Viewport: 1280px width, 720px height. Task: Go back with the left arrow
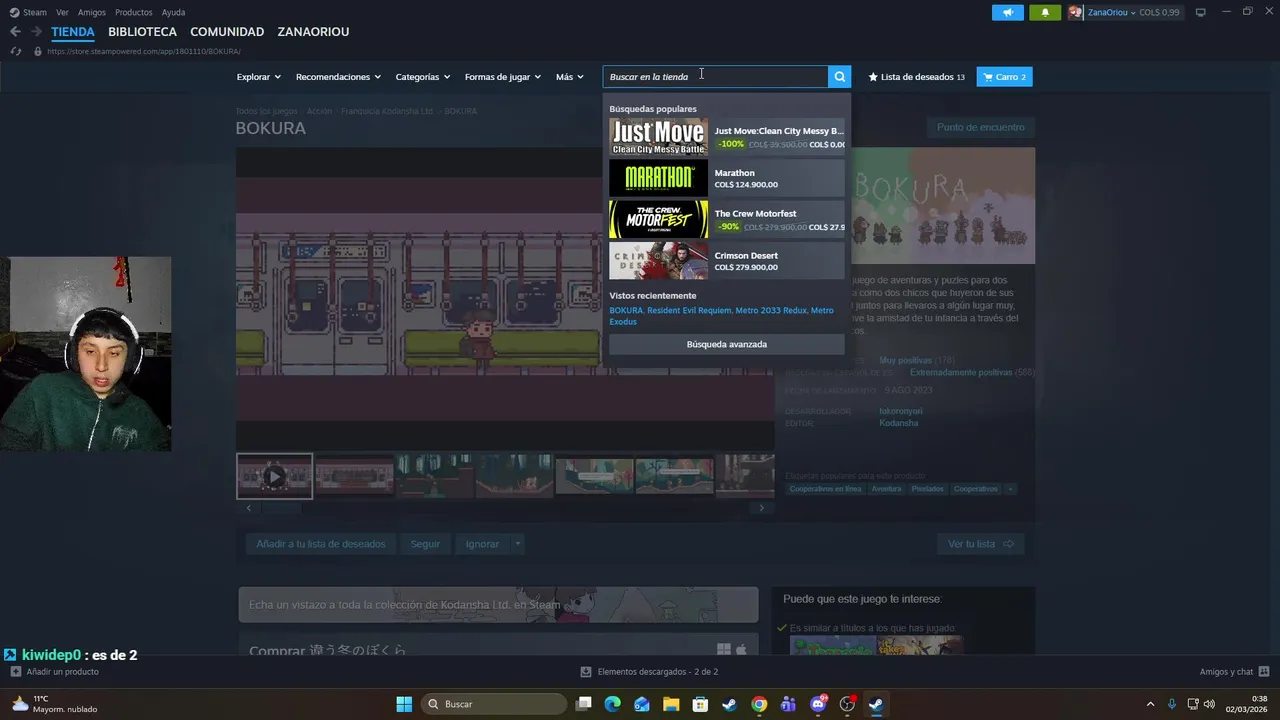[x=15, y=32]
